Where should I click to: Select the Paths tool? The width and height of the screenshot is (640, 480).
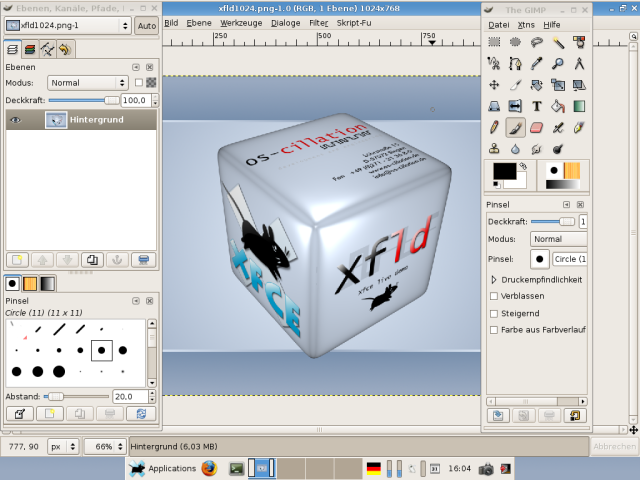(x=515, y=63)
